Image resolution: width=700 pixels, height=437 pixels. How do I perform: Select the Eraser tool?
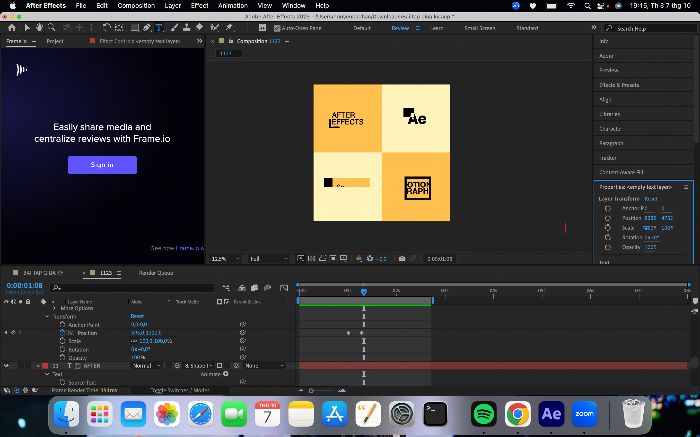[x=199, y=28]
